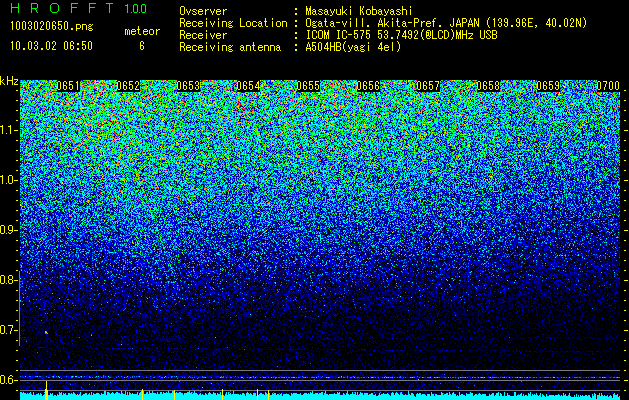Screen dimensions: 629x400
Task: Click the bright echo dot near 0.7 kHz
Action: (x=46, y=332)
